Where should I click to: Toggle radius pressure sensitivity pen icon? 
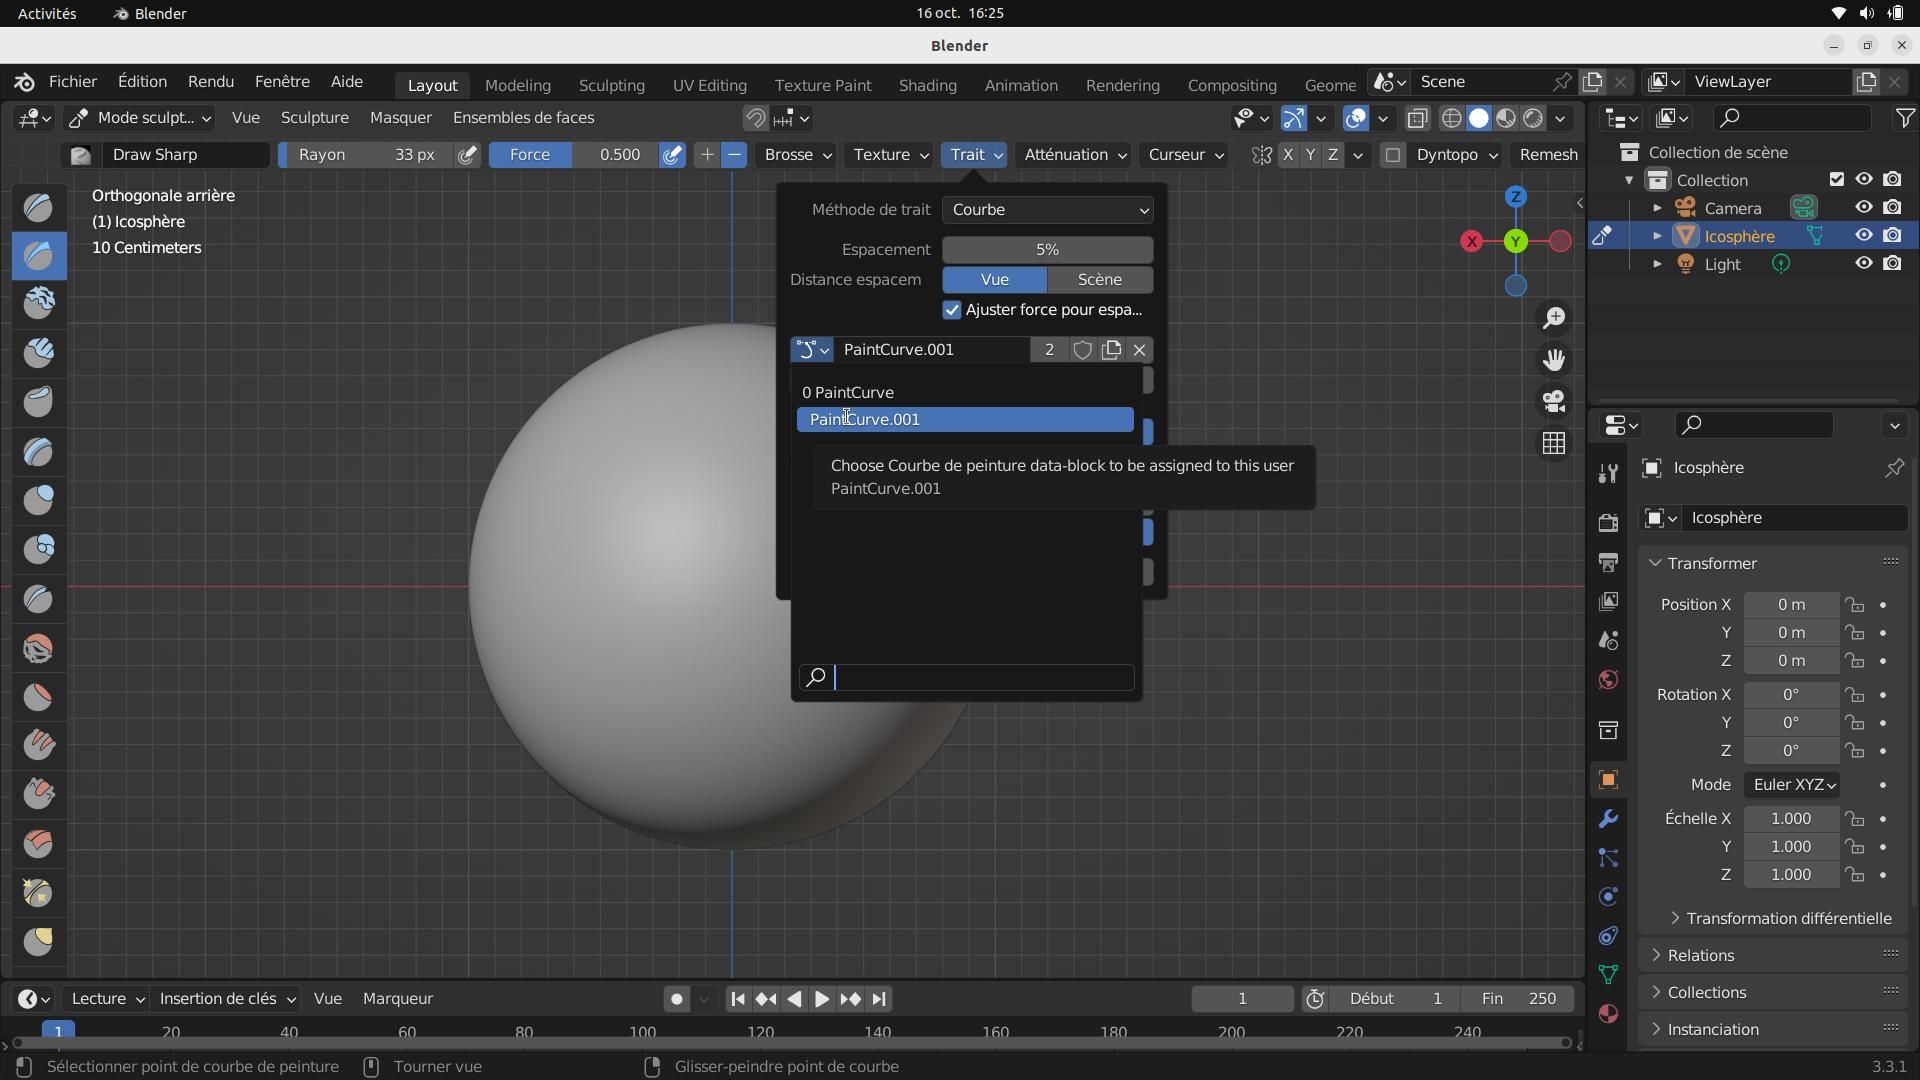click(x=467, y=155)
